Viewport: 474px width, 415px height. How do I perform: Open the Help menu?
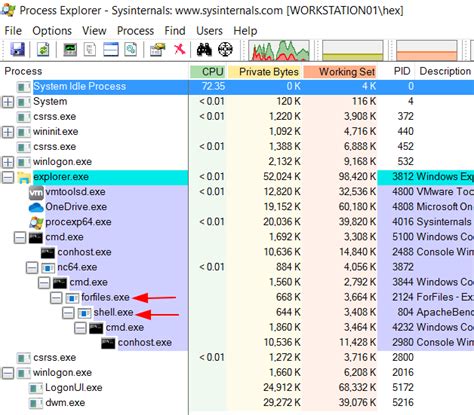tap(245, 31)
